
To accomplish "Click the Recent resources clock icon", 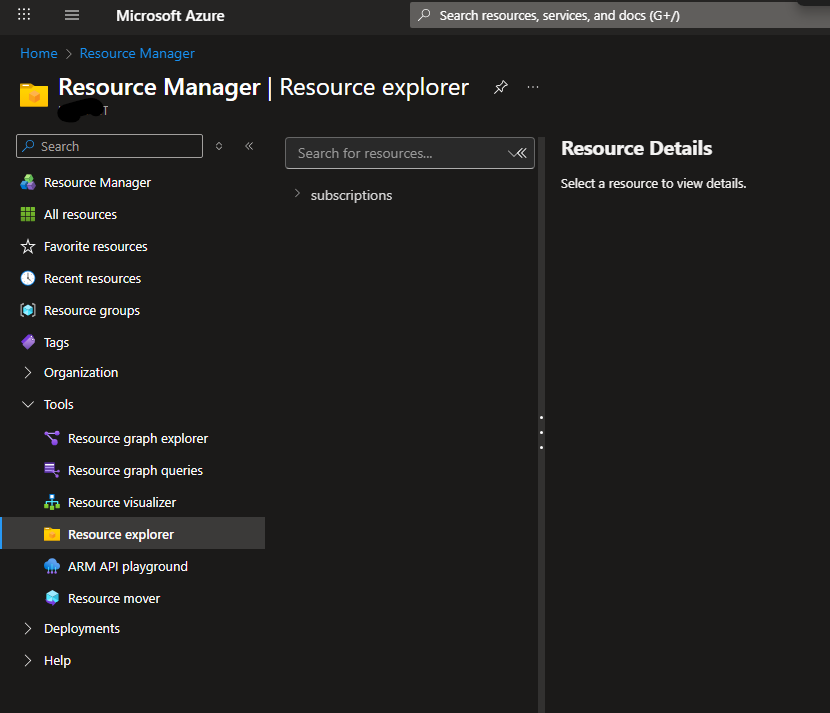I will (28, 279).
